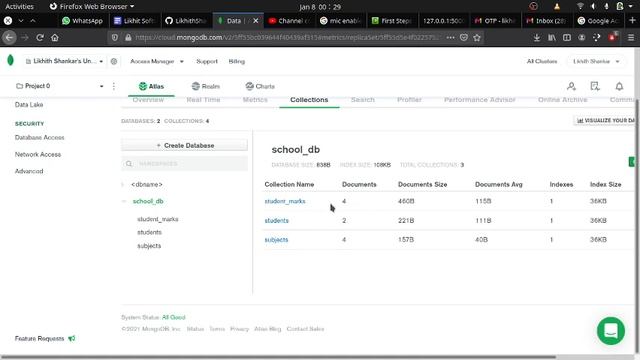Click the Activities button in top bar
The width and height of the screenshot is (640, 360).
click(x=19, y=7)
